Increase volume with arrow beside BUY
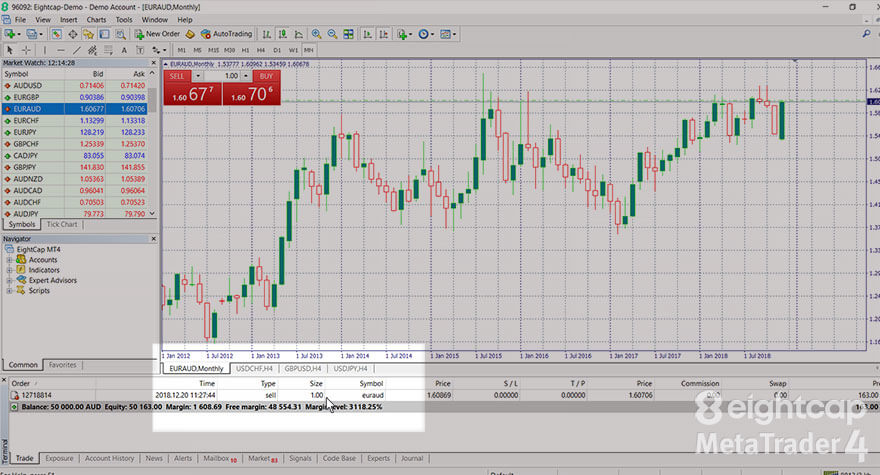Screen dimensions: 880x475 [x=246, y=76]
